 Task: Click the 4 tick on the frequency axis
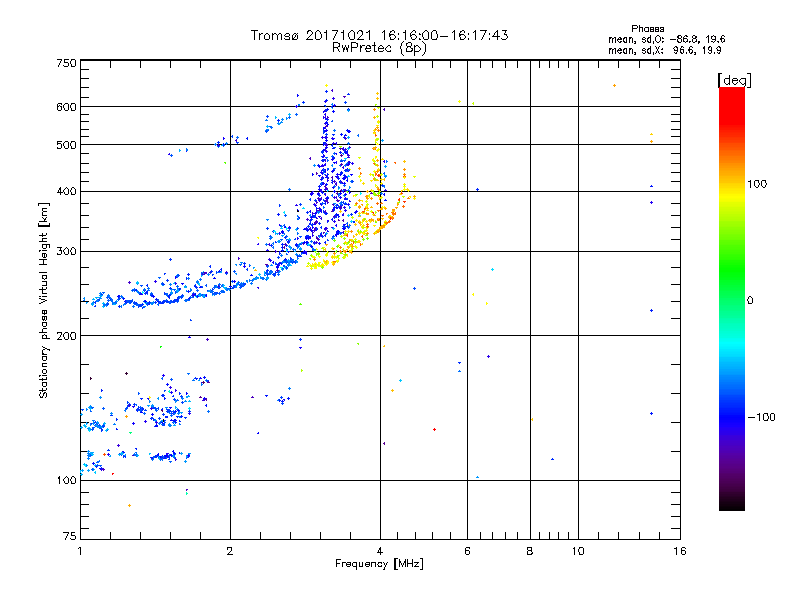pyautogui.click(x=379, y=551)
